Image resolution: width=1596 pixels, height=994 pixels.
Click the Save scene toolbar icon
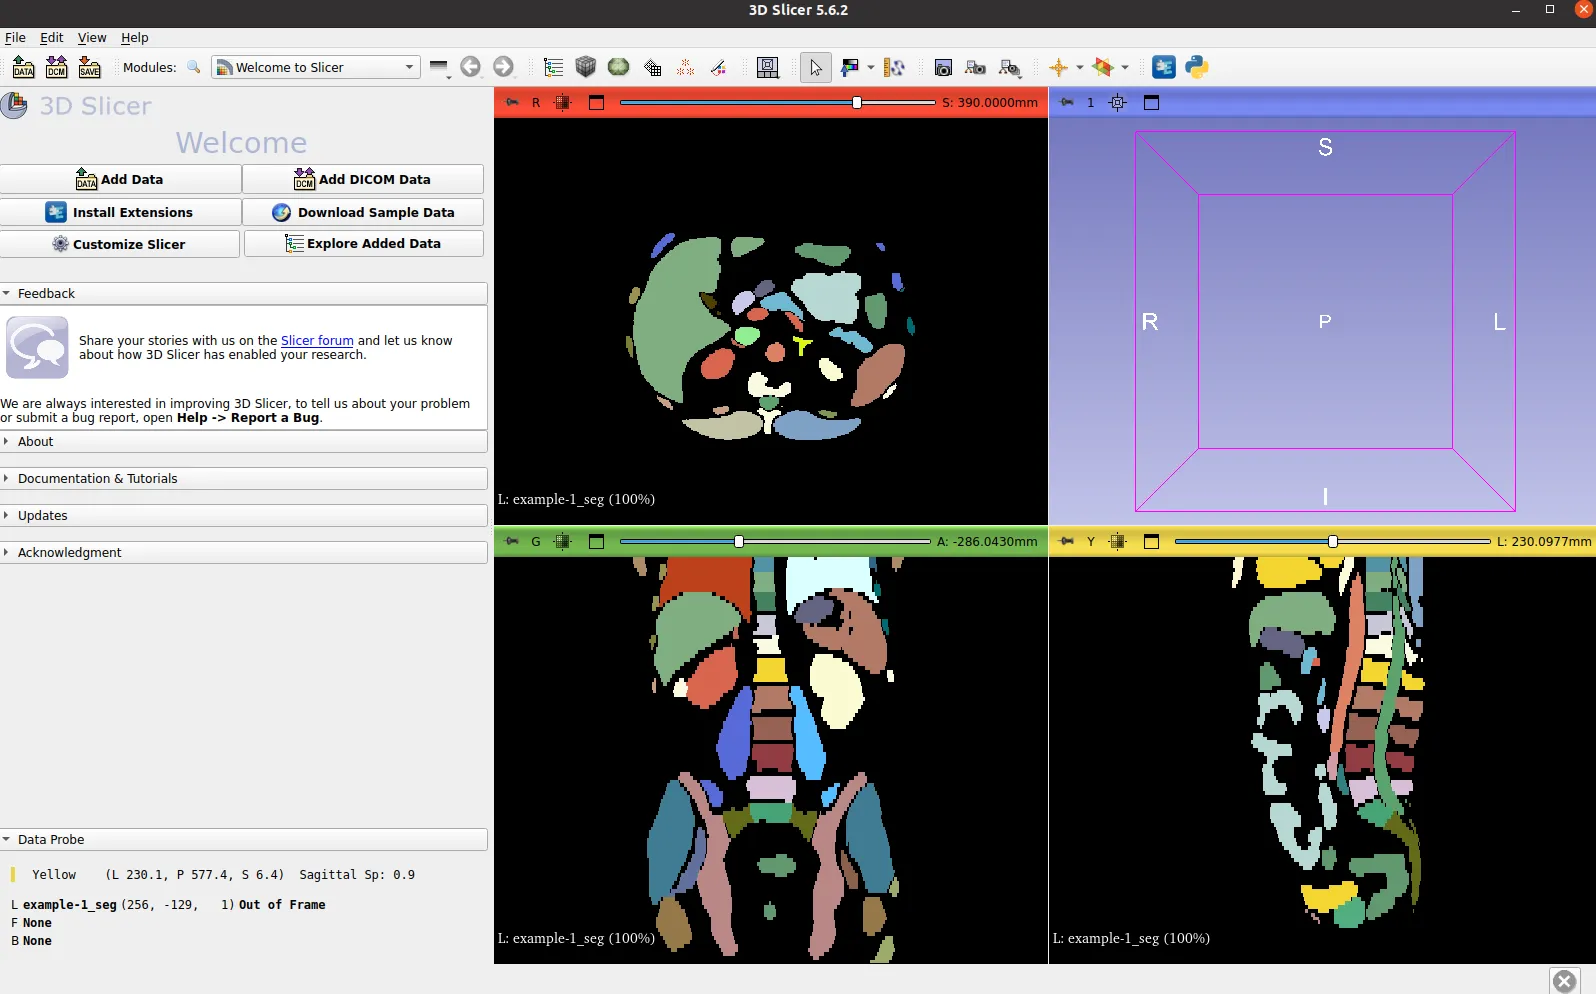(90, 67)
